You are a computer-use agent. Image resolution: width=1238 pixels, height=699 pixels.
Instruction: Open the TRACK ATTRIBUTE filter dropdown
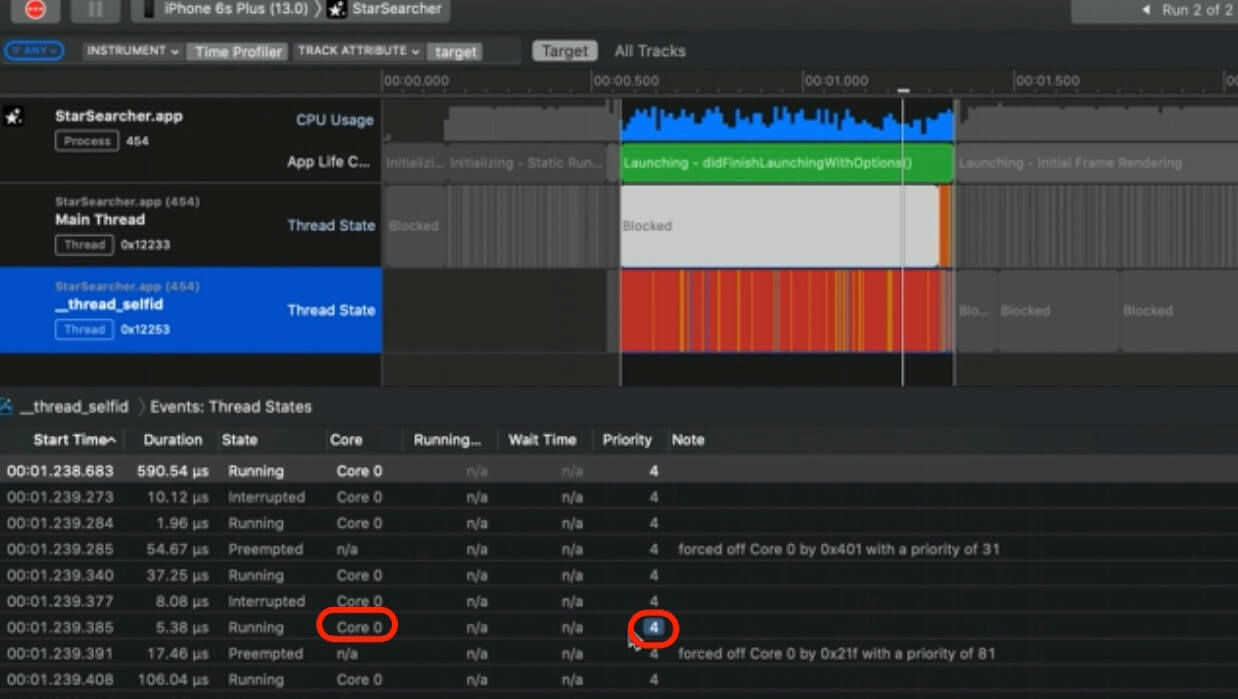(358, 51)
